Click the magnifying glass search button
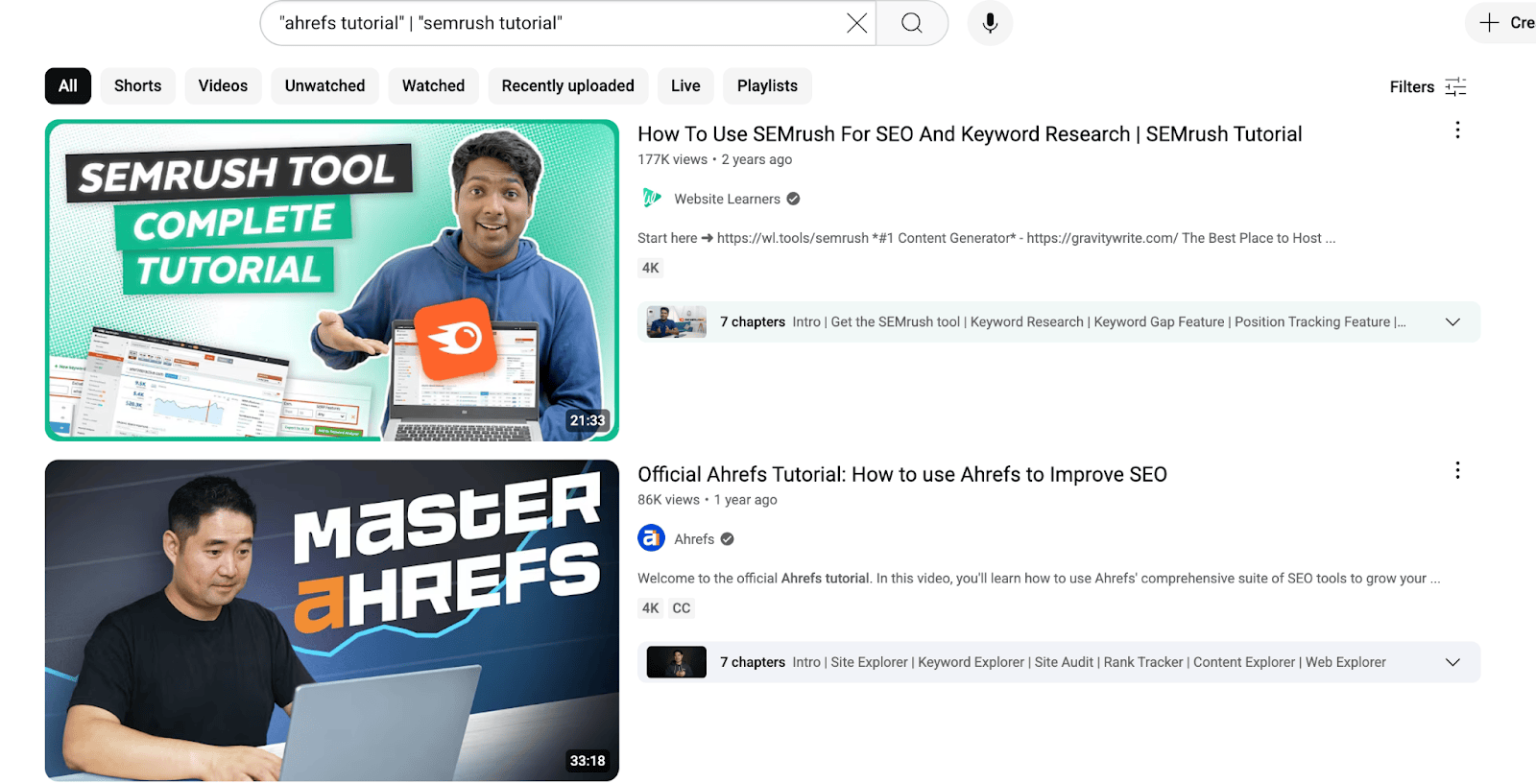This screenshot has height=783, width=1536. click(x=911, y=23)
